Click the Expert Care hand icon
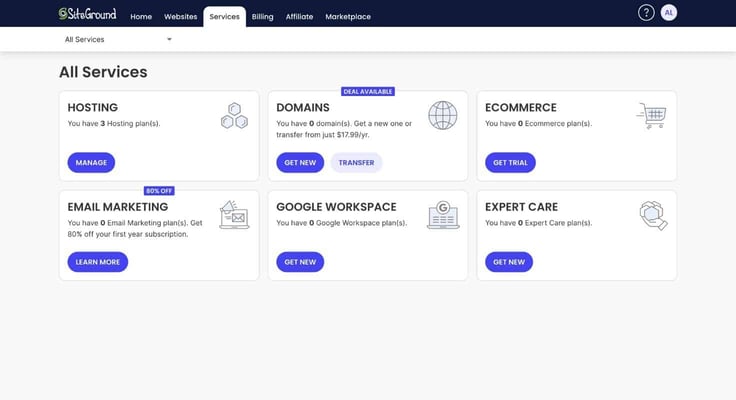The width and height of the screenshot is (736, 400). 653,215
